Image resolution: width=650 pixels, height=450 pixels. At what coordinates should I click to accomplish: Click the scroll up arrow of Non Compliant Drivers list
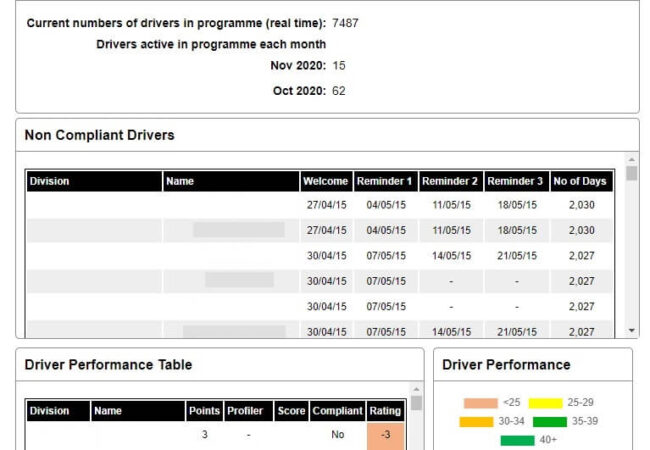pos(631,159)
